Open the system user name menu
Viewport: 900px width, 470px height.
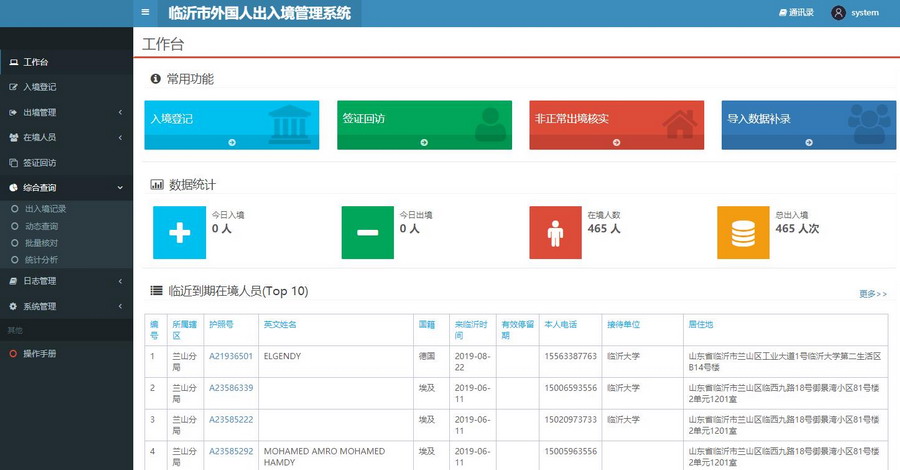point(864,13)
